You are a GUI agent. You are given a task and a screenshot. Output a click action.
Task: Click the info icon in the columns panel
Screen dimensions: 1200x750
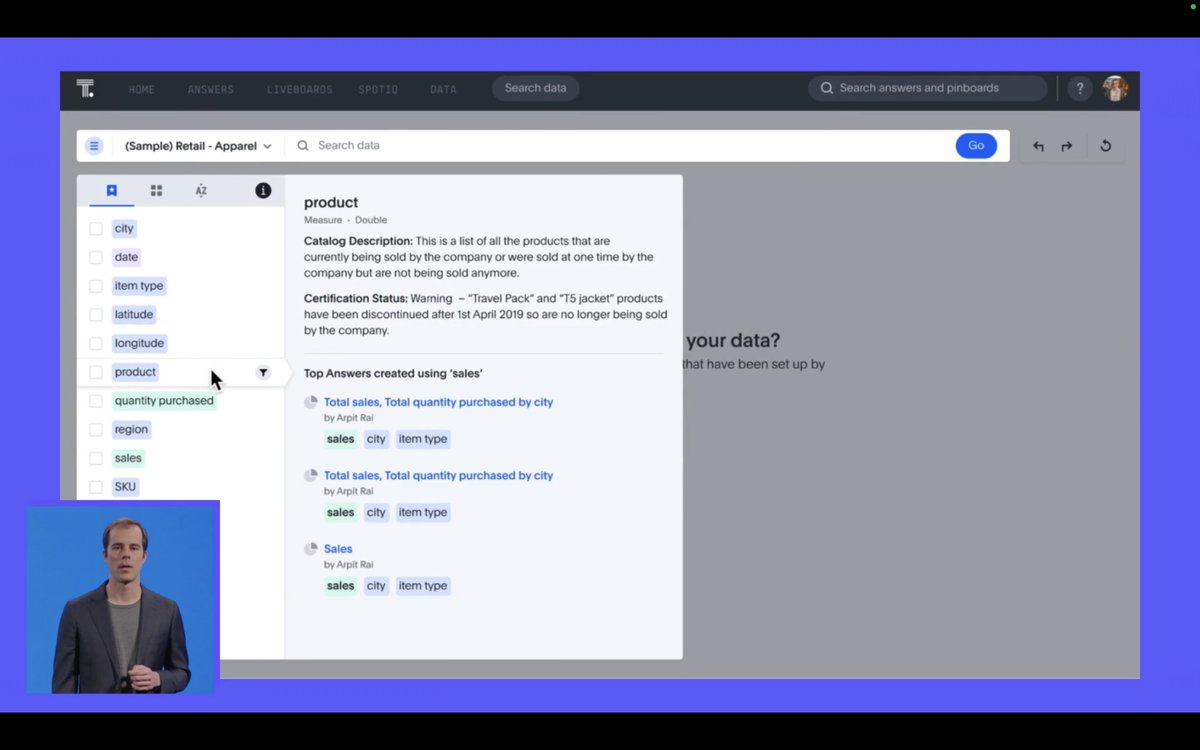[262, 190]
